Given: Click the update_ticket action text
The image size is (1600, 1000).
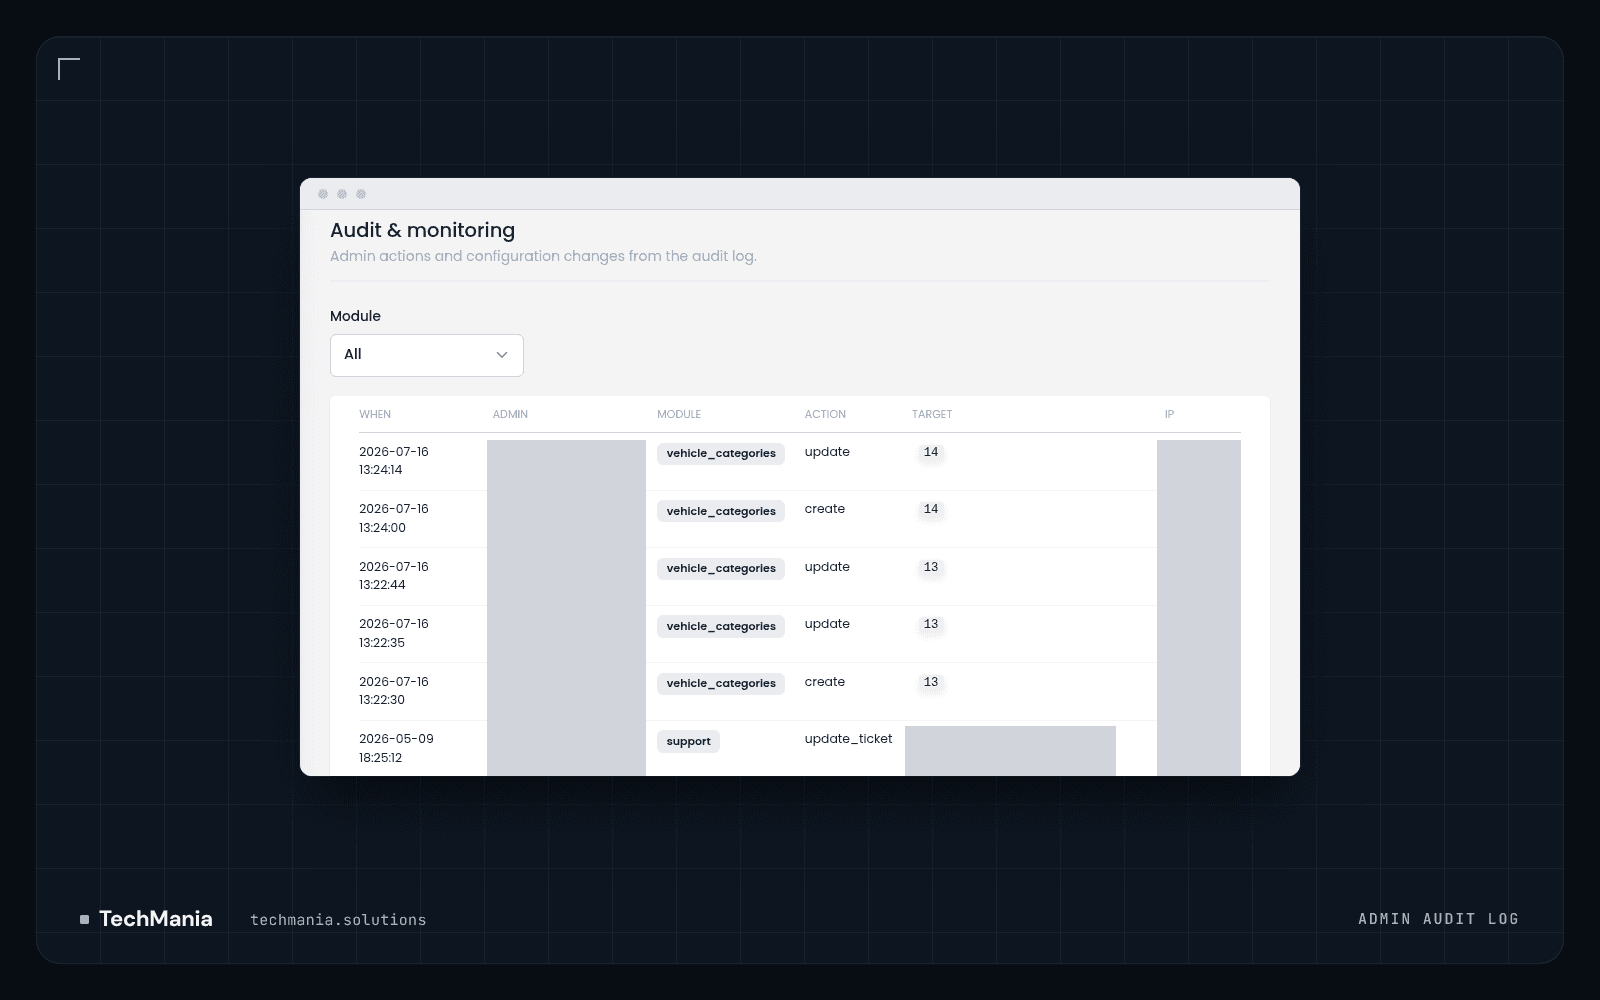Looking at the screenshot, I should click(848, 739).
